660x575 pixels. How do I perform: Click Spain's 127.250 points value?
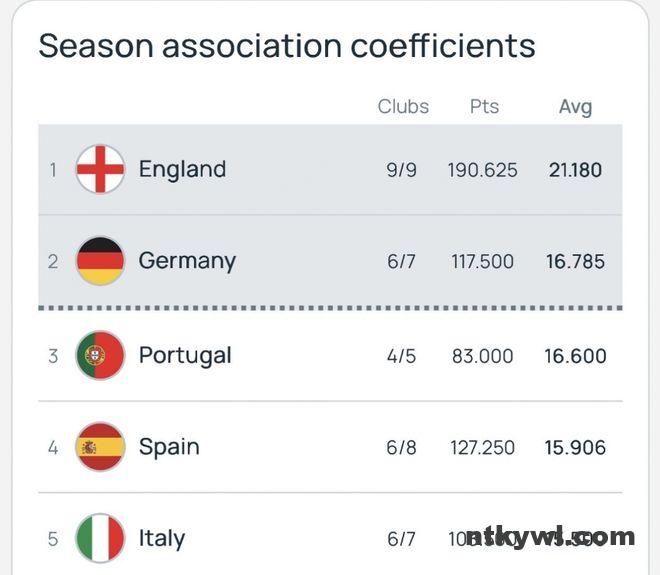tap(483, 447)
